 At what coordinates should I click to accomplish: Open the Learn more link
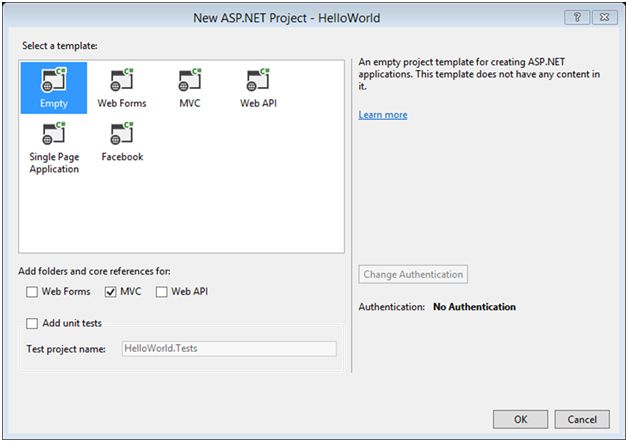coord(383,115)
